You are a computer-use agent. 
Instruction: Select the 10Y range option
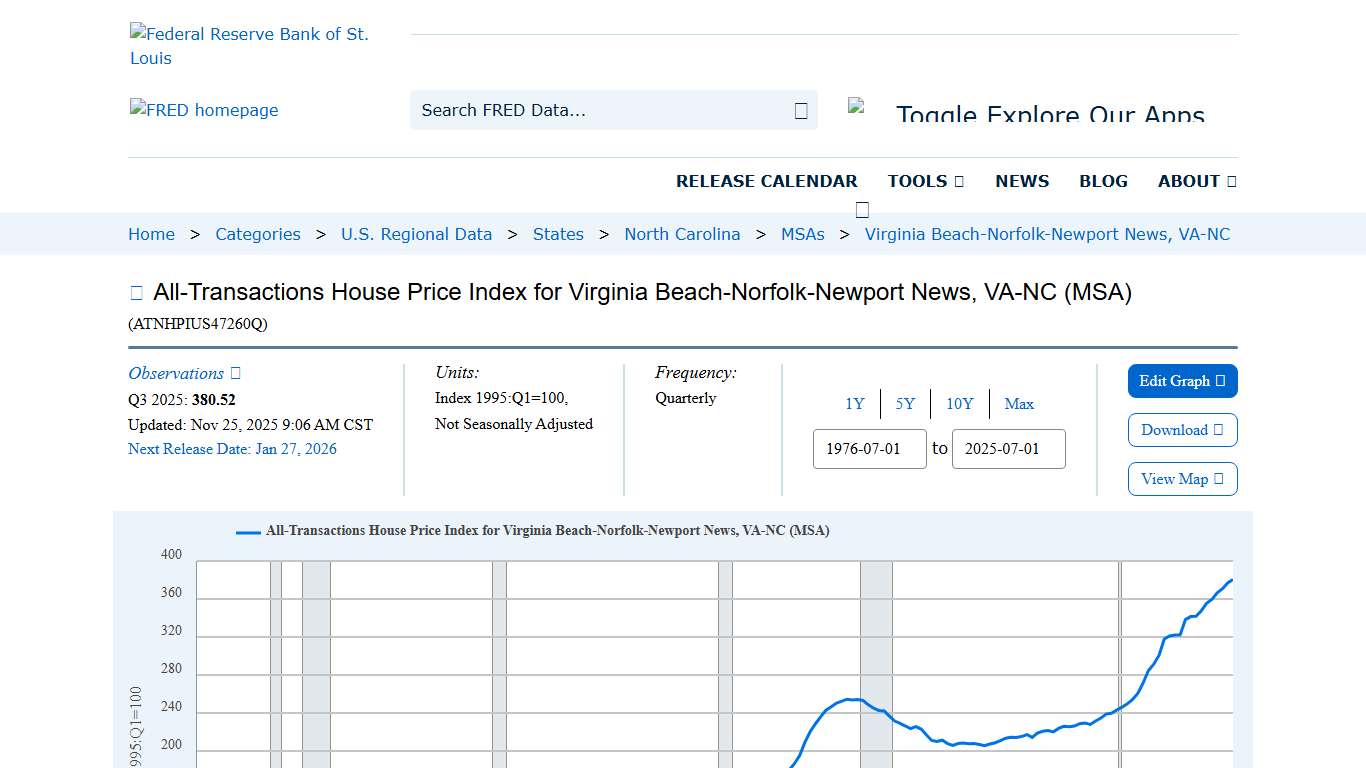point(959,404)
